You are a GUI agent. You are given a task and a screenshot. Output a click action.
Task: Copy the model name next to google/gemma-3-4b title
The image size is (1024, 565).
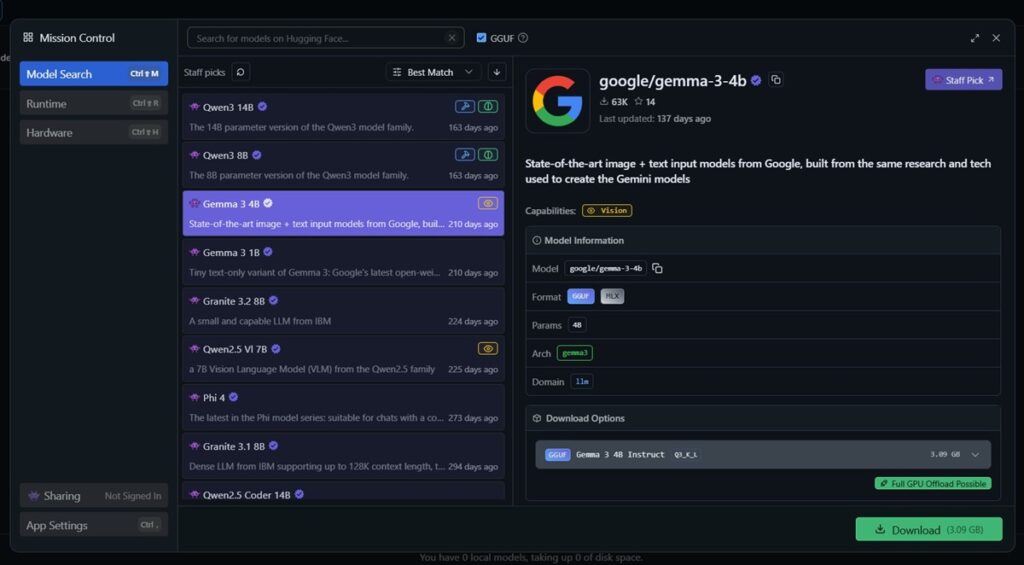coord(776,80)
